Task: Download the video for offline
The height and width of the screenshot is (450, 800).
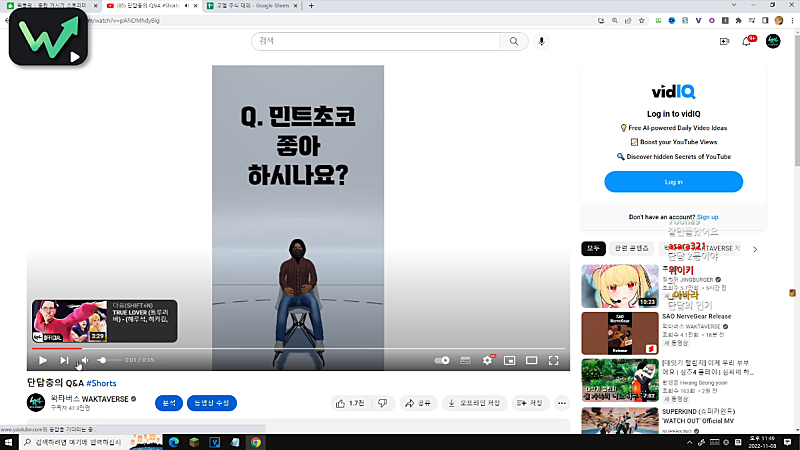Action: [474, 403]
